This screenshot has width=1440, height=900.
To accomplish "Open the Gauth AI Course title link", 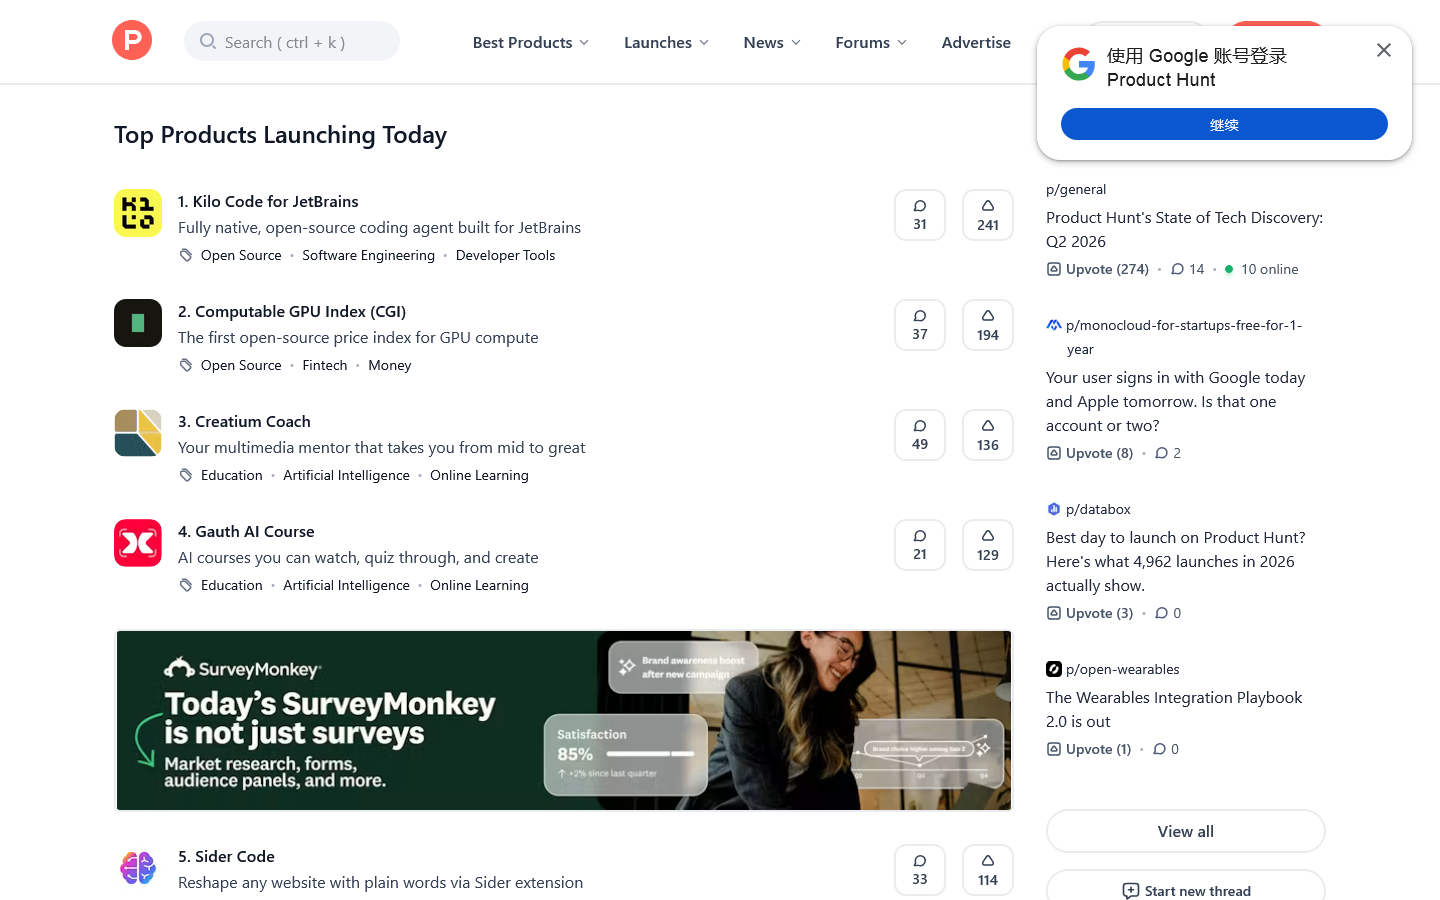I will tap(246, 531).
